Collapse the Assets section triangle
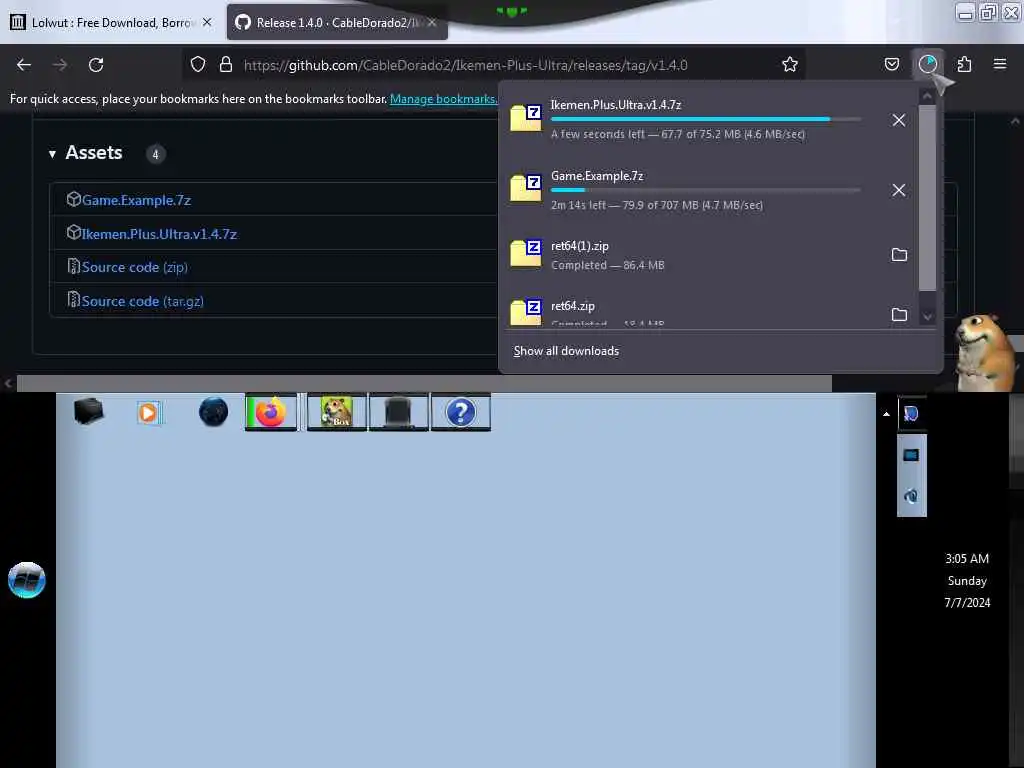The width and height of the screenshot is (1024, 768). click(52, 154)
